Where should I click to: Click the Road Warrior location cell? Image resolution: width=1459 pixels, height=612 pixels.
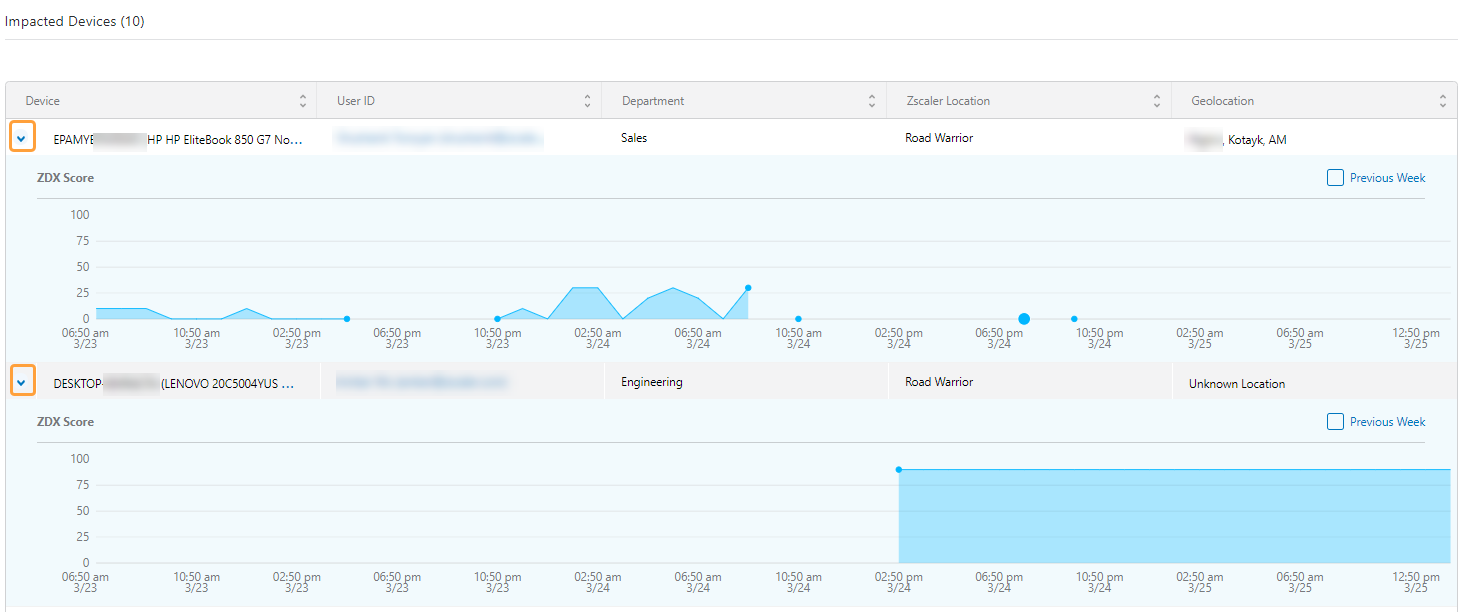point(939,137)
